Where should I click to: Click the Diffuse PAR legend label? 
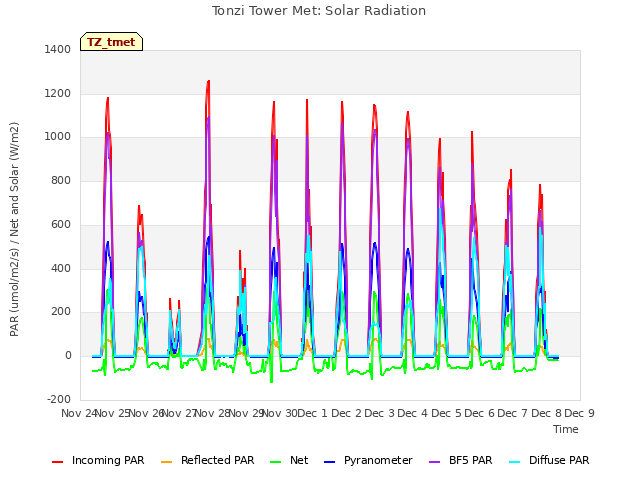(559, 460)
